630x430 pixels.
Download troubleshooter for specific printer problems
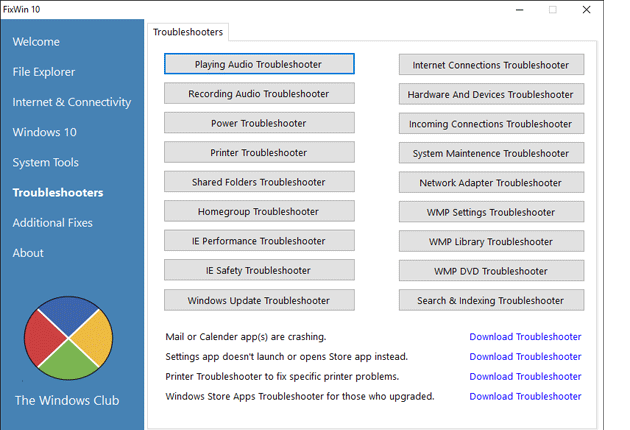525,377
